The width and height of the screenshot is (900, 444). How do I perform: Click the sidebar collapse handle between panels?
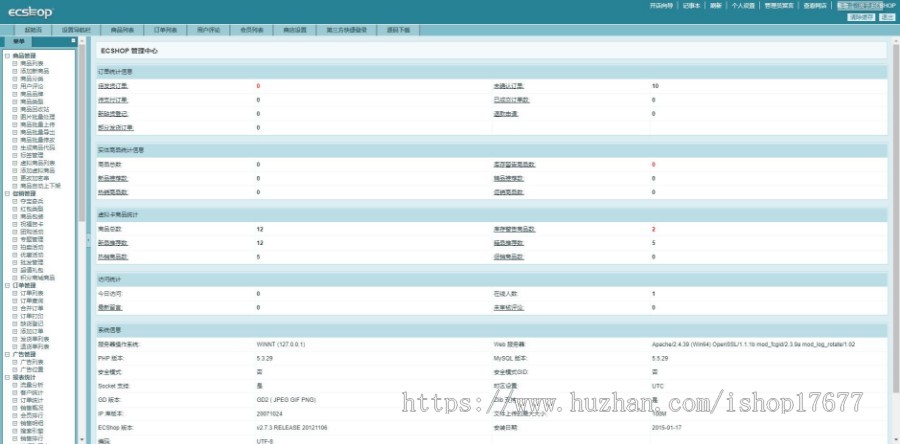click(x=88, y=240)
